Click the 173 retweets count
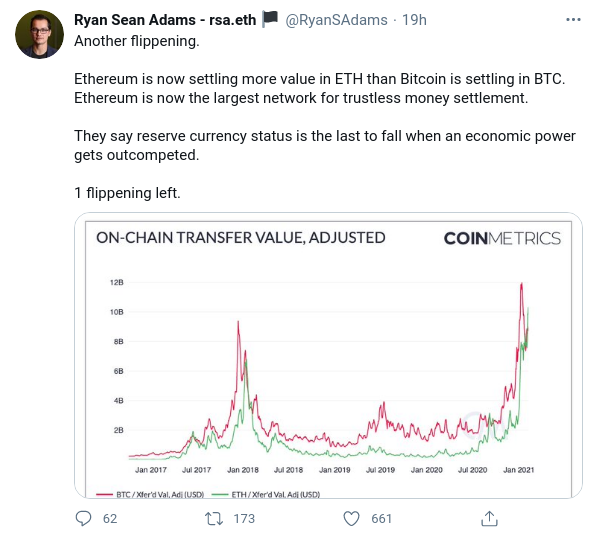Image resolution: width=598 pixels, height=538 pixels. coord(244,519)
